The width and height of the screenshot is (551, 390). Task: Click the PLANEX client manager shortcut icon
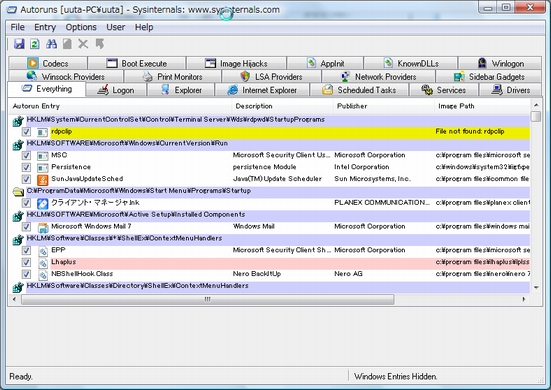click(43, 203)
